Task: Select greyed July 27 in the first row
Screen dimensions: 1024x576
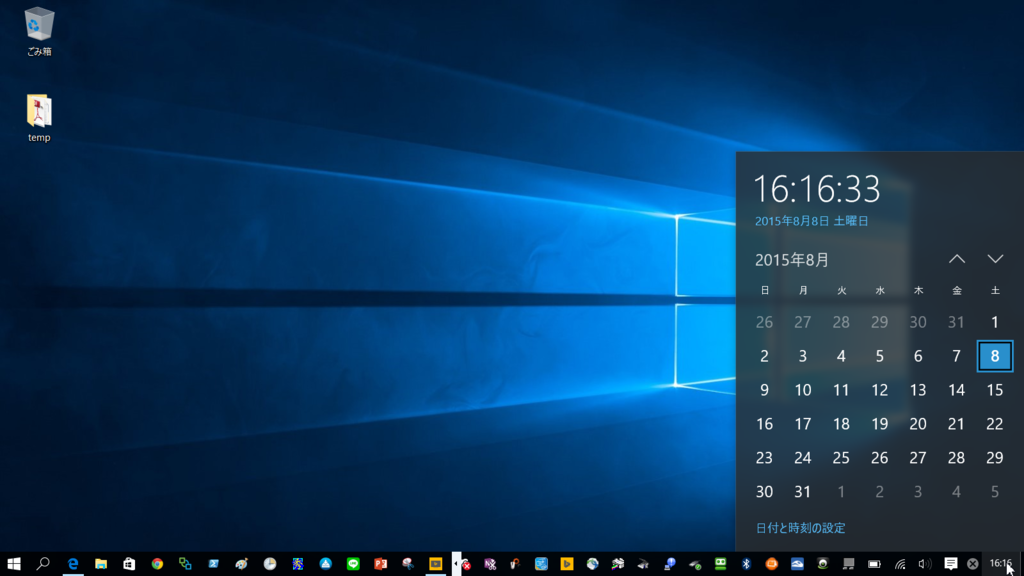Action: (803, 322)
